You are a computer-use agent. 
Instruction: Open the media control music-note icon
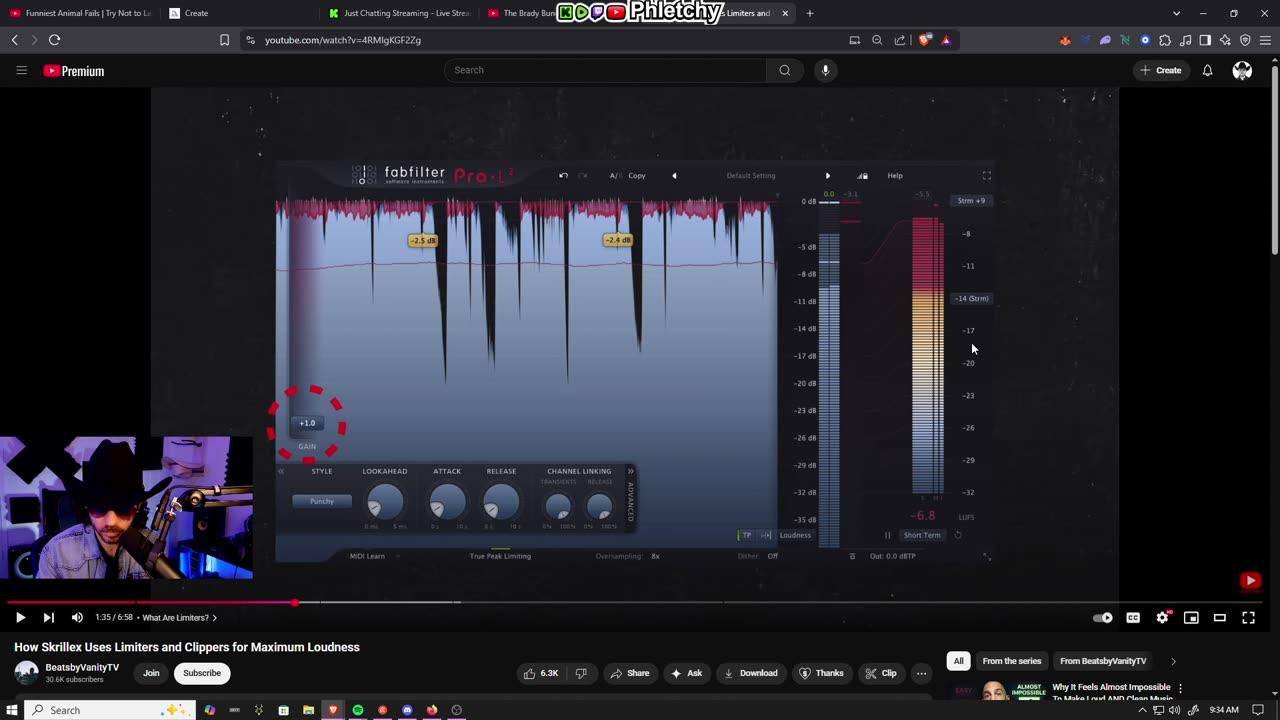(1185, 40)
